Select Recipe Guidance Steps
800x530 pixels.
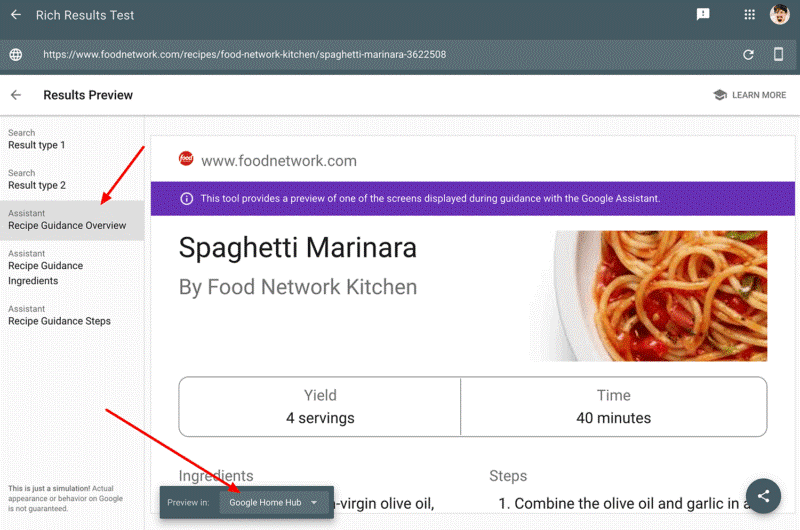point(72,315)
